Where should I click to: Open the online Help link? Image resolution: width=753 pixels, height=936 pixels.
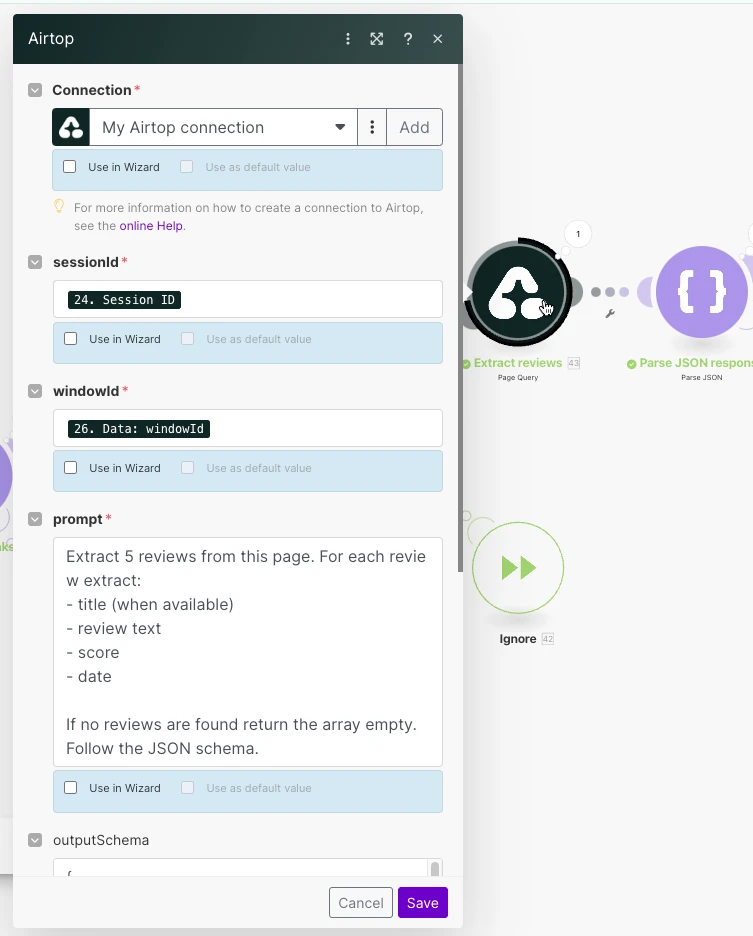151,226
